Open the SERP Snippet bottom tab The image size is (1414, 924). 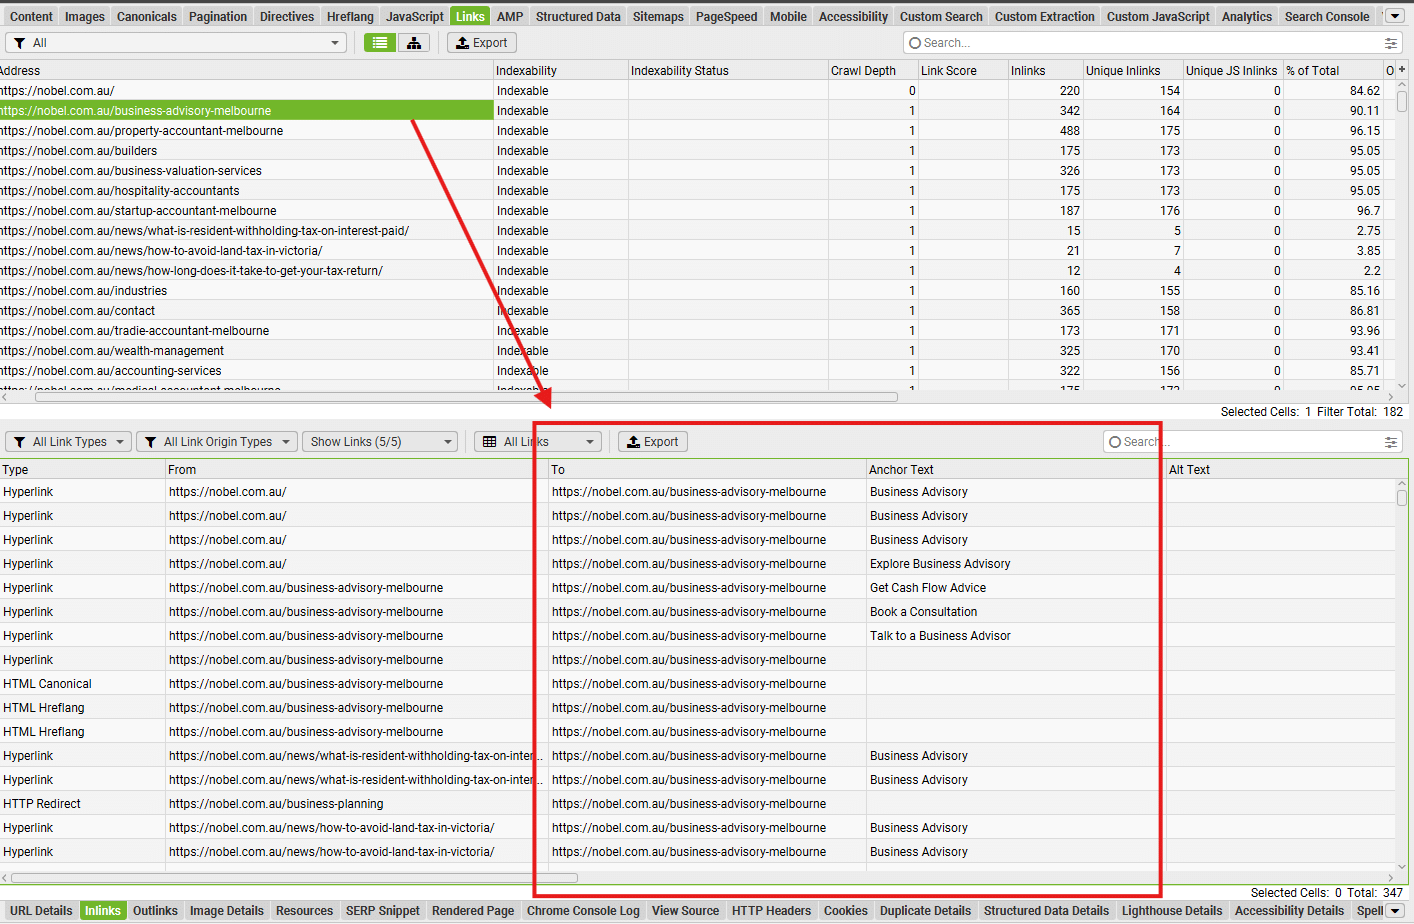click(x=383, y=911)
